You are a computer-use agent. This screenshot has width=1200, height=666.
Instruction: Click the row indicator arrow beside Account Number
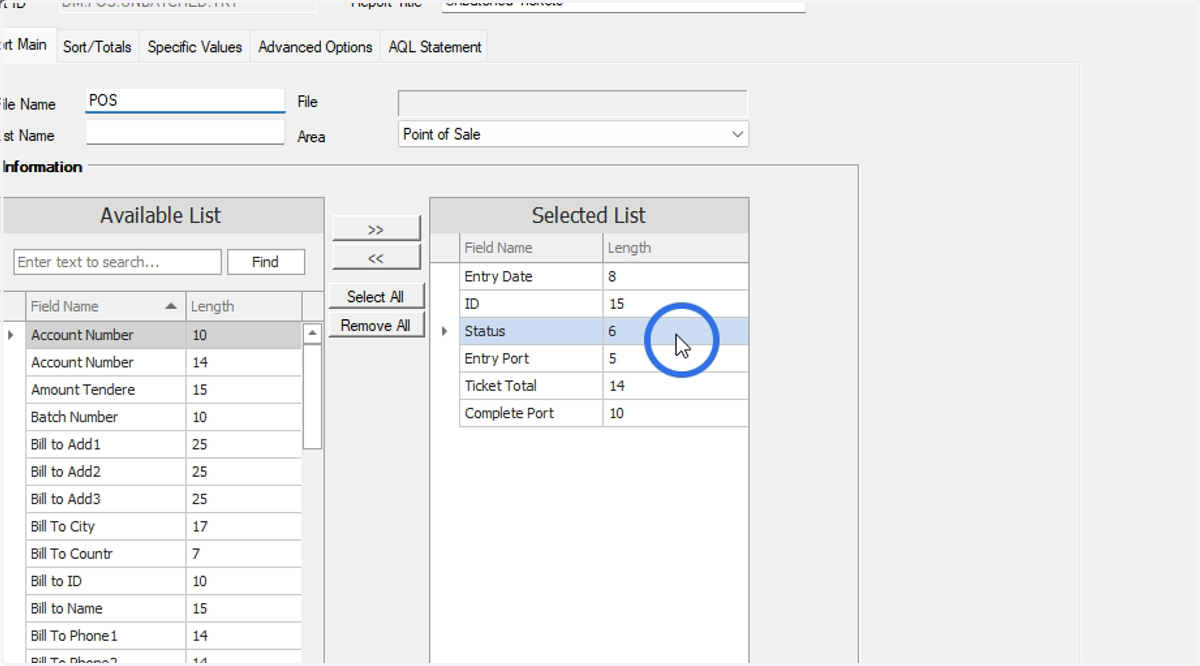pyautogui.click(x=12, y=335)
